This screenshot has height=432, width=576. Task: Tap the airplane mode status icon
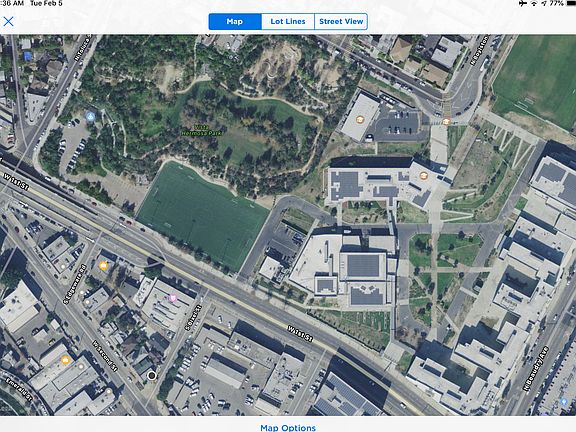(523, 3)
